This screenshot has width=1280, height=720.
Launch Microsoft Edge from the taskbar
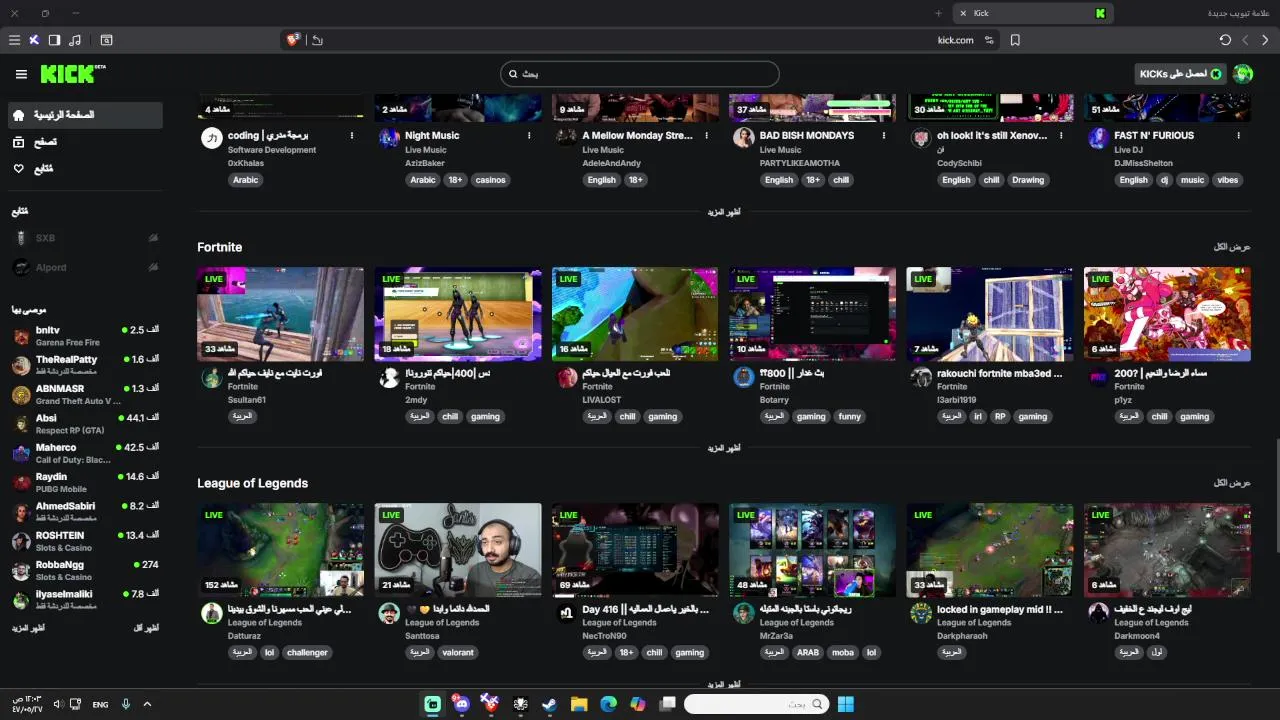click(608, 704)
